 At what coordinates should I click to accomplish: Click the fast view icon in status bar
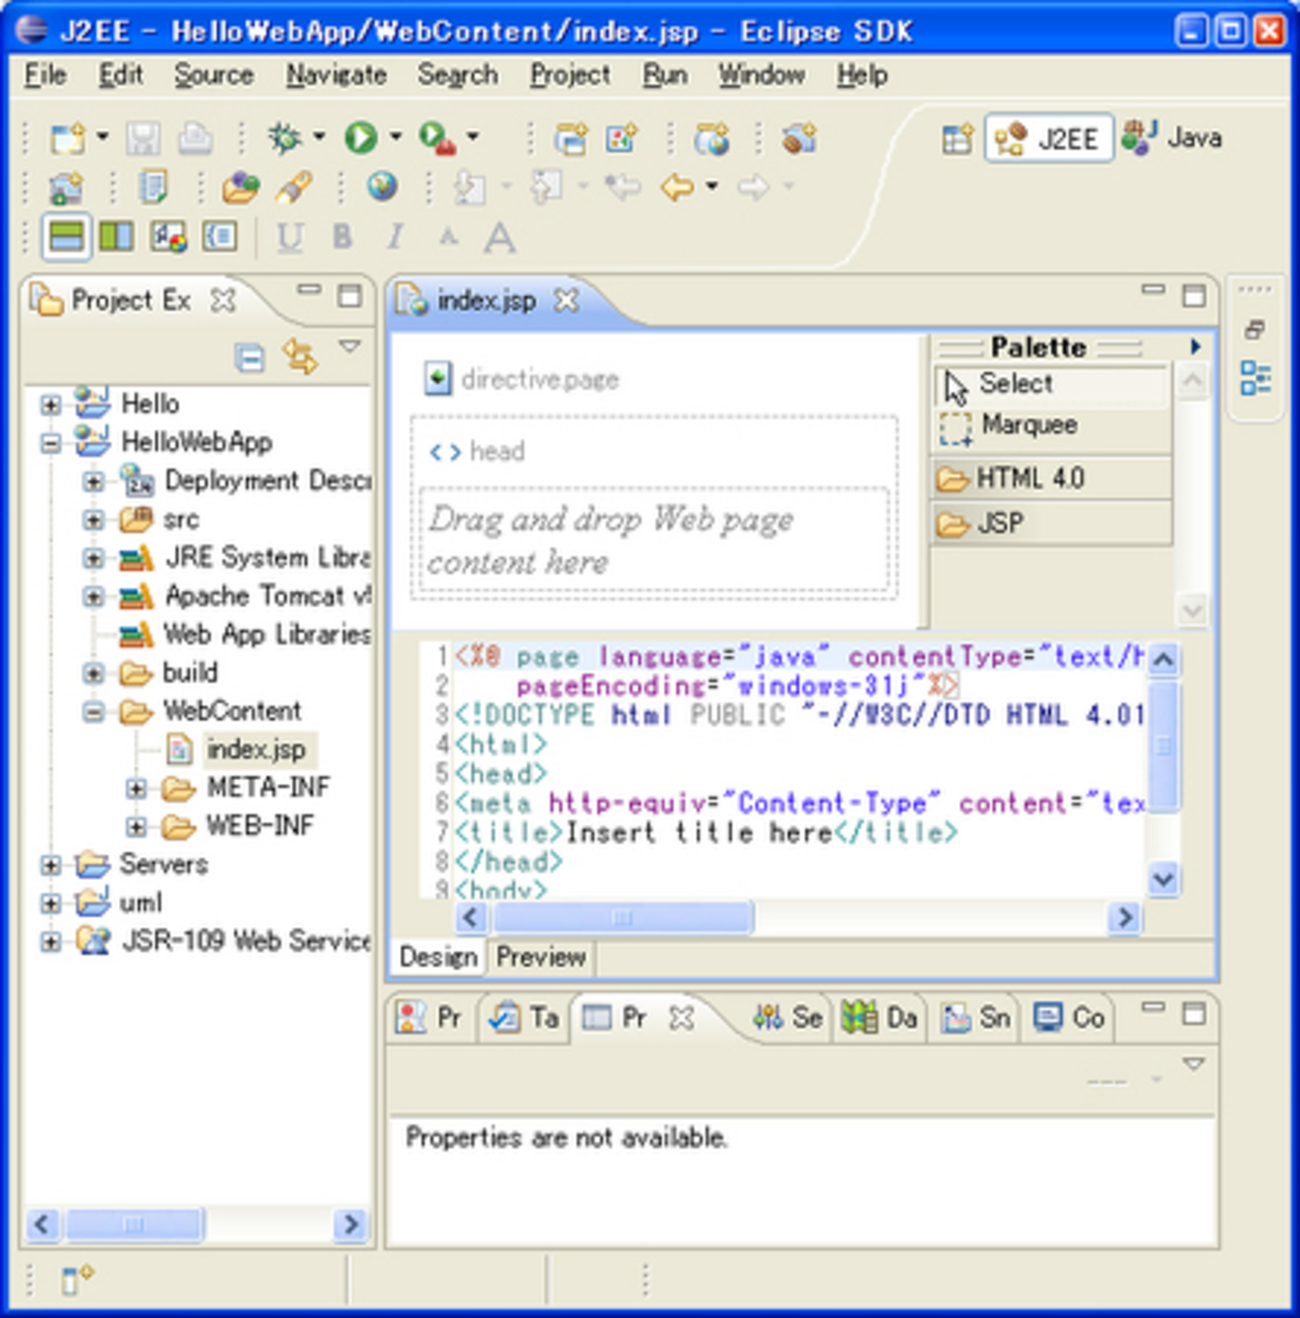(77, 1279)
